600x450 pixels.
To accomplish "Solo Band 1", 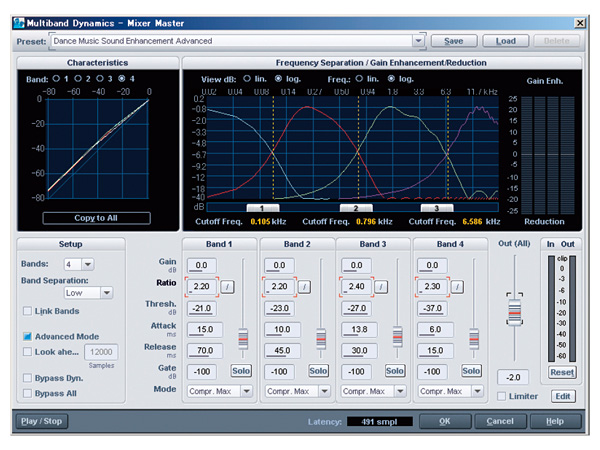I will click(241, 371).
